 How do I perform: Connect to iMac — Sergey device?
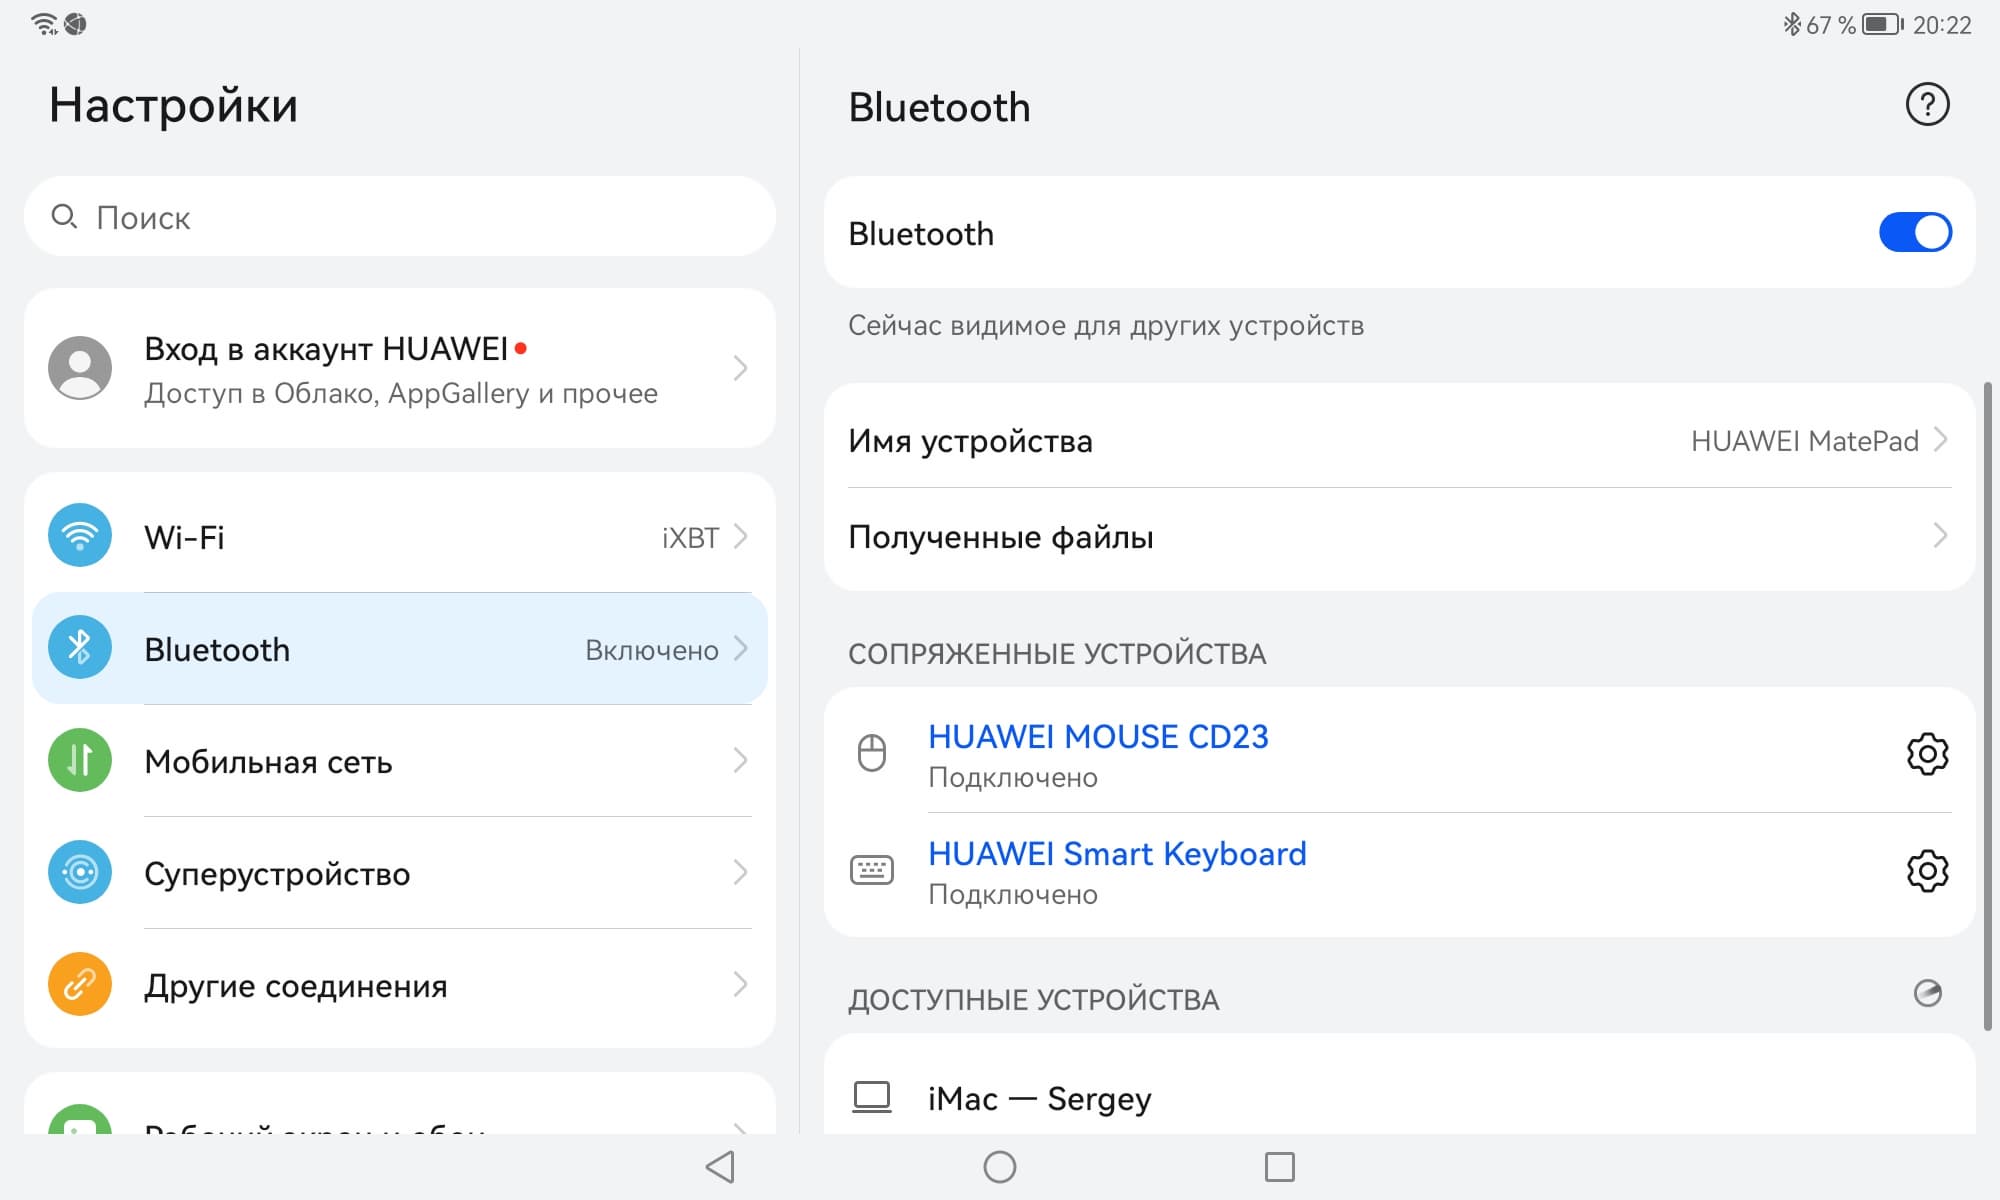[1040, 1098]
